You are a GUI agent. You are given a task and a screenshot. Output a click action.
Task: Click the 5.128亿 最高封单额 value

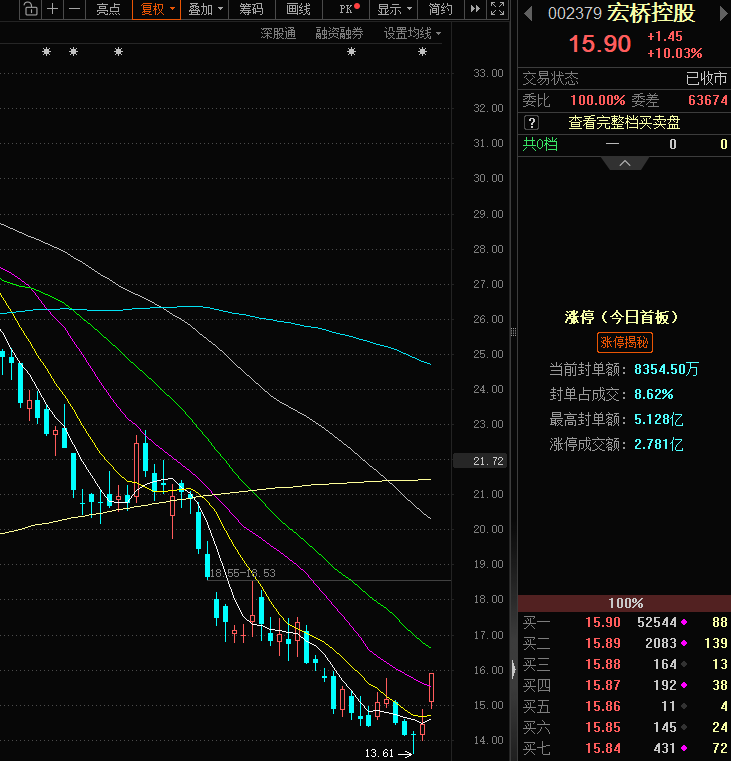(x=659, y=419)
